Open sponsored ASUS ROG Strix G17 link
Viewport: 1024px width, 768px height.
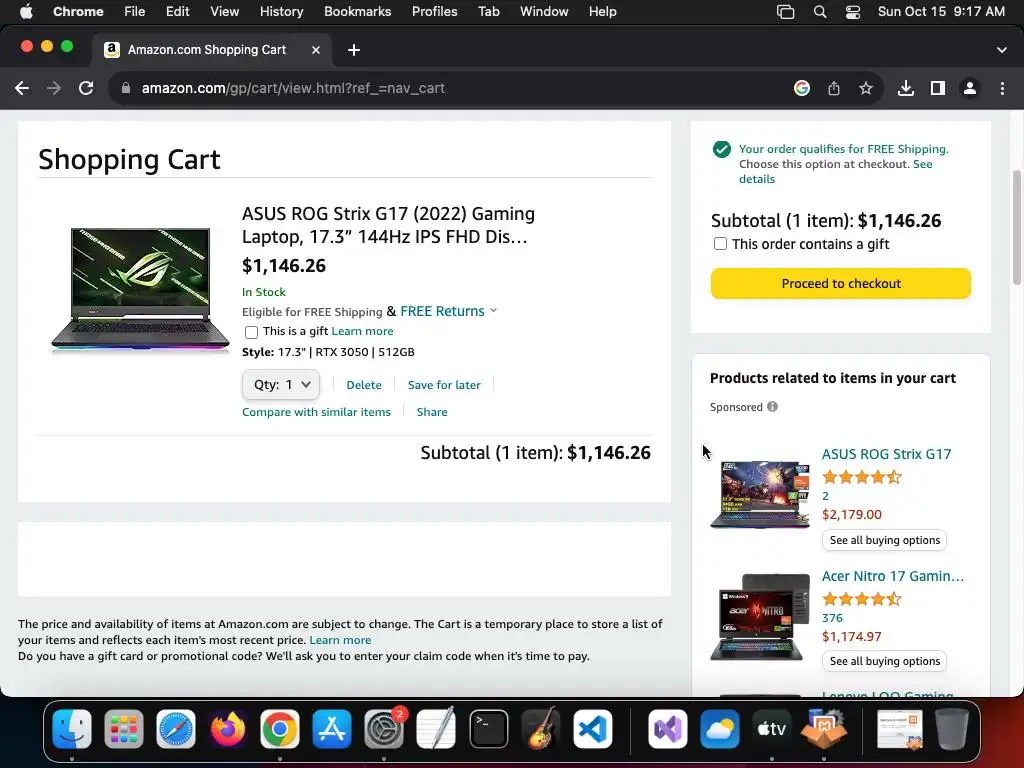[886, 454]
